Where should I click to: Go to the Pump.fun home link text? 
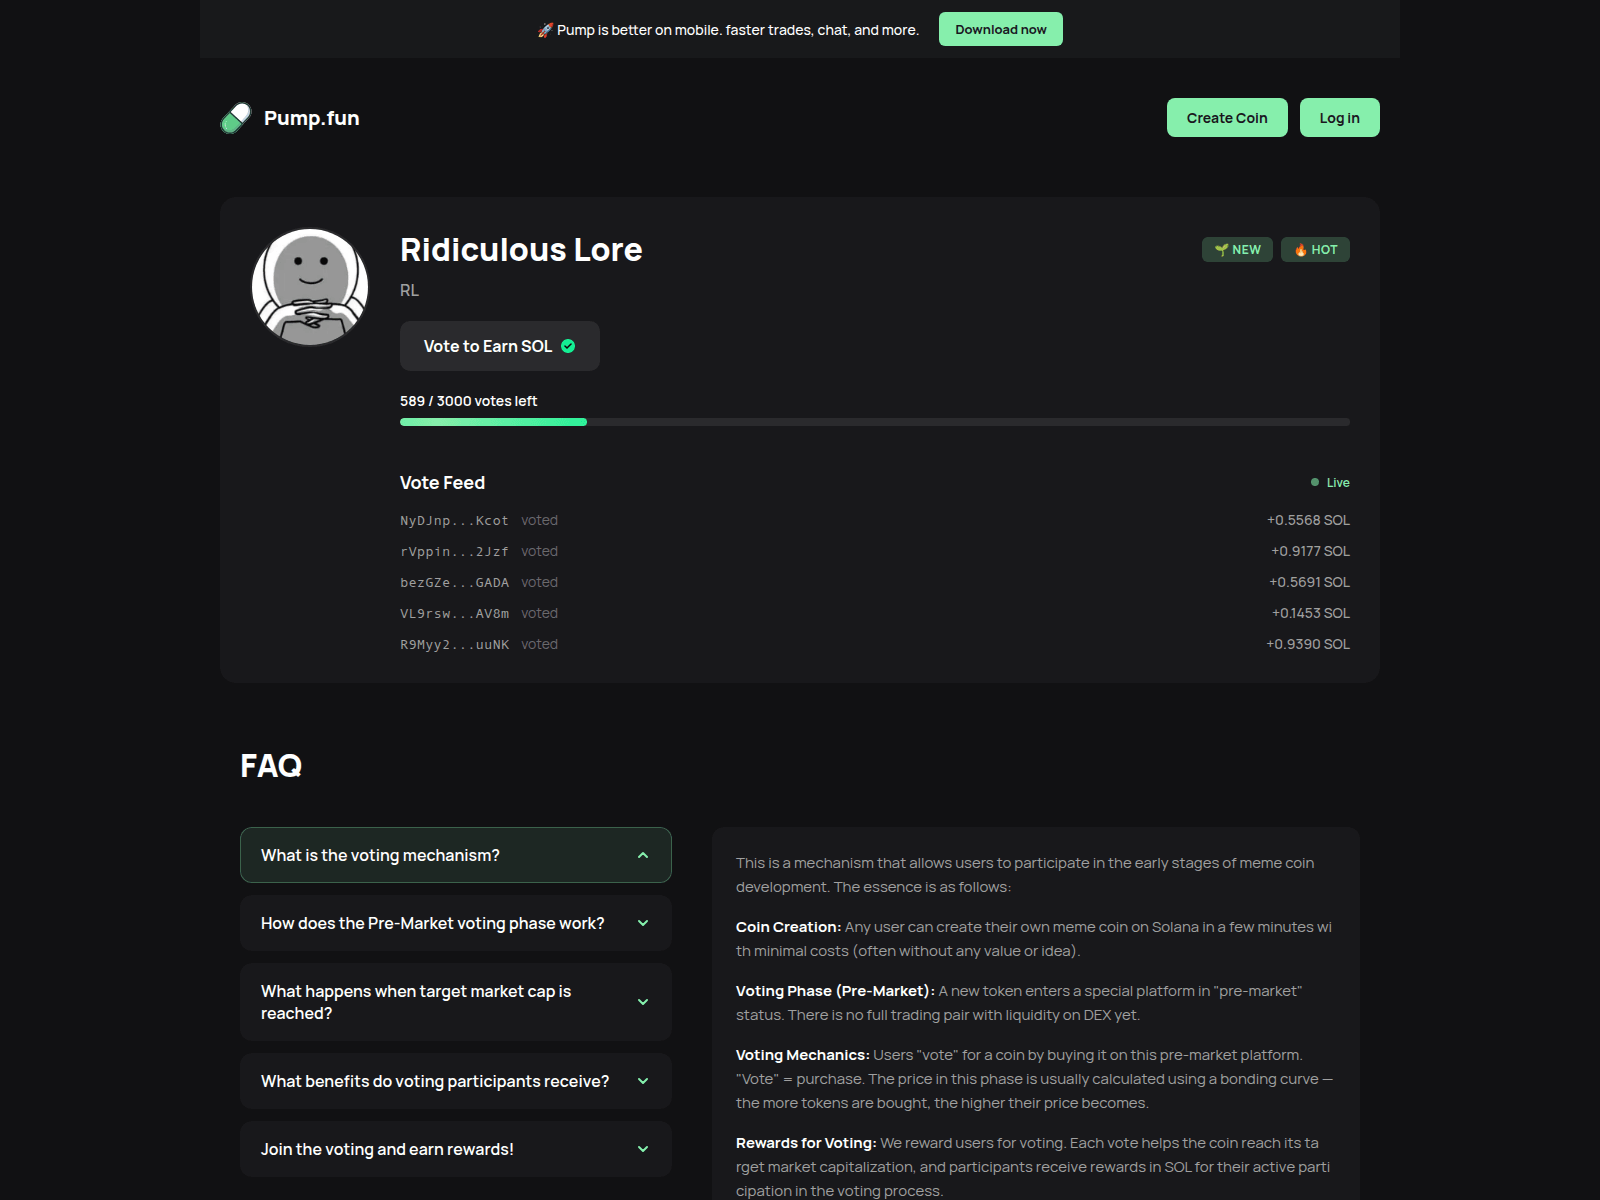tap(312, 118)
